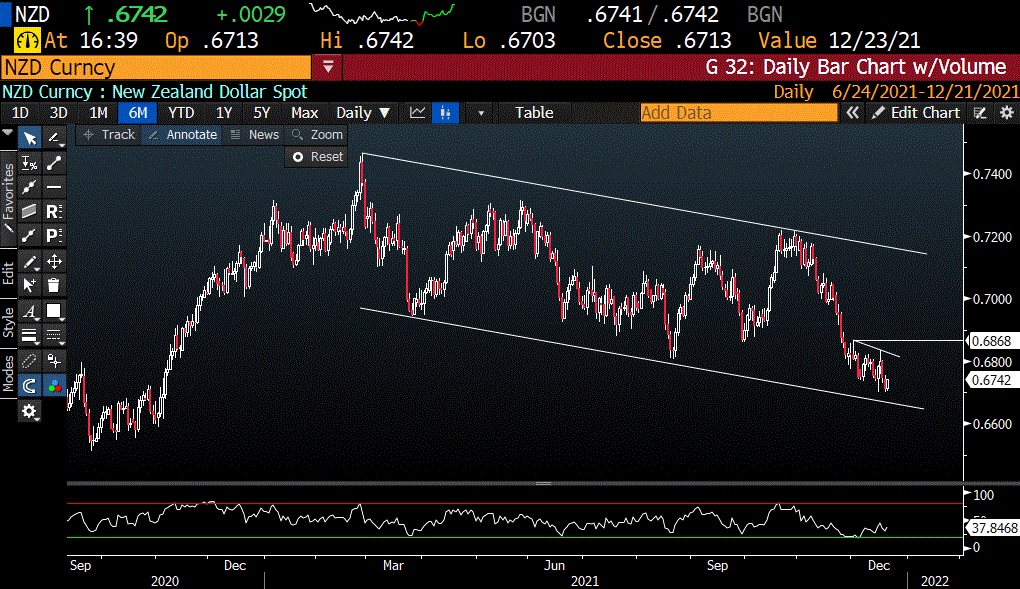Choose the horizontal line tool
Screen dimensions: 1020x589
pyautogui.click(x=54, y=187)
